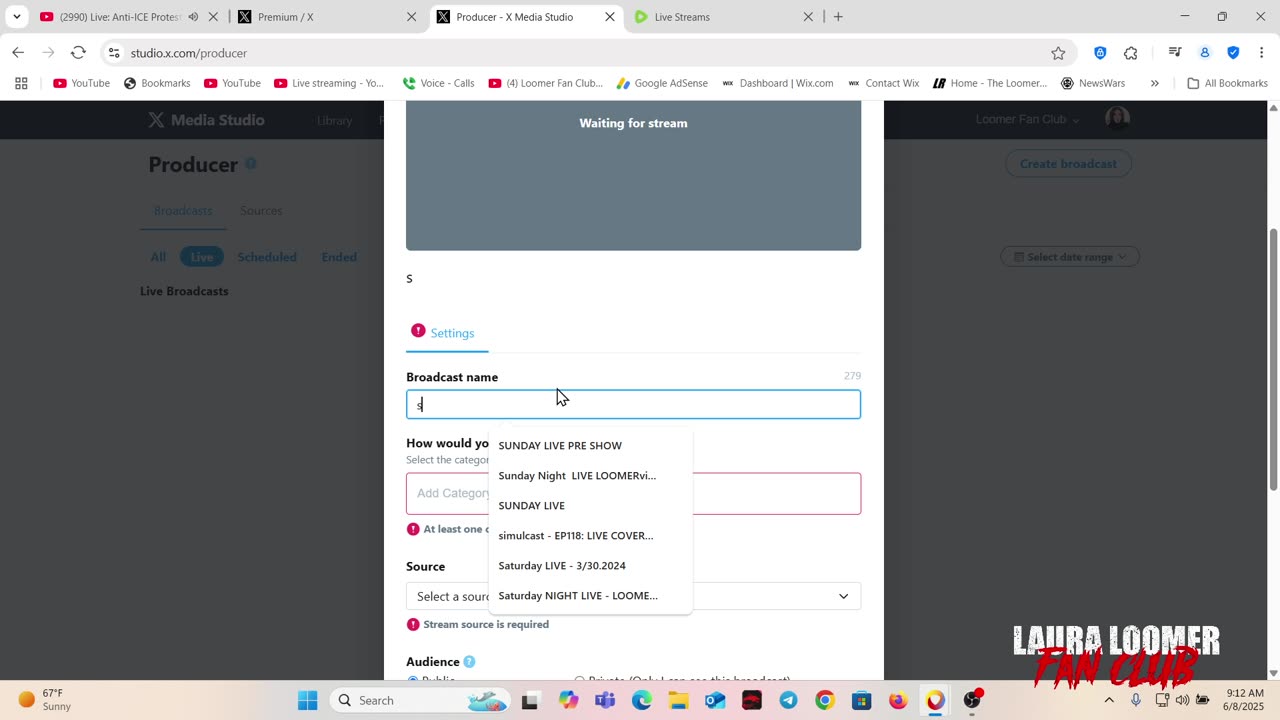Choose the SUNDAY LIVE PRE SHOW suggestion
1280x720 pixels.
590,445
